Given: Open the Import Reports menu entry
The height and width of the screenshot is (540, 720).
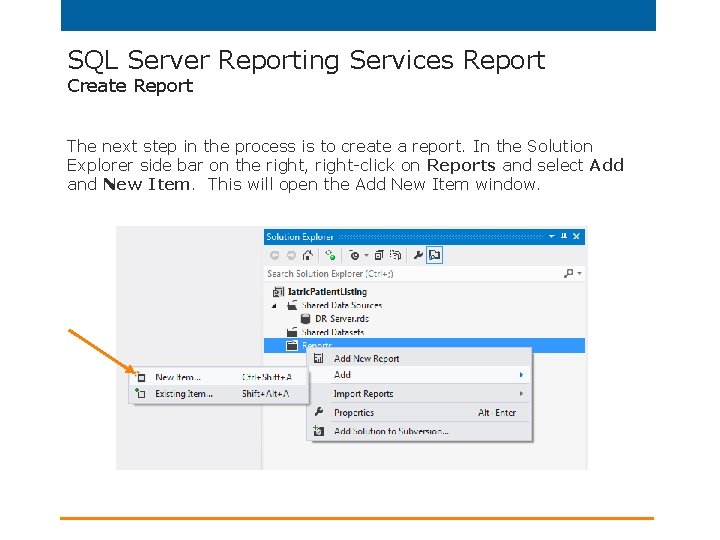Looking at the screenshot, I should coord(420,394).
